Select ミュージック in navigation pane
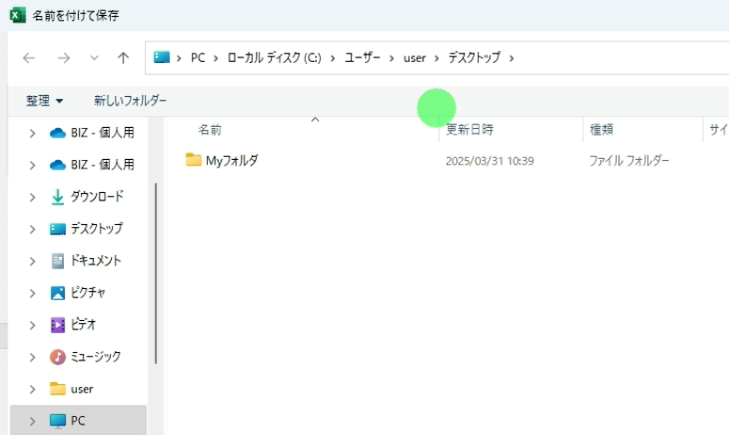The height and width of the screenshot is (435, 729). click(96, 357)
